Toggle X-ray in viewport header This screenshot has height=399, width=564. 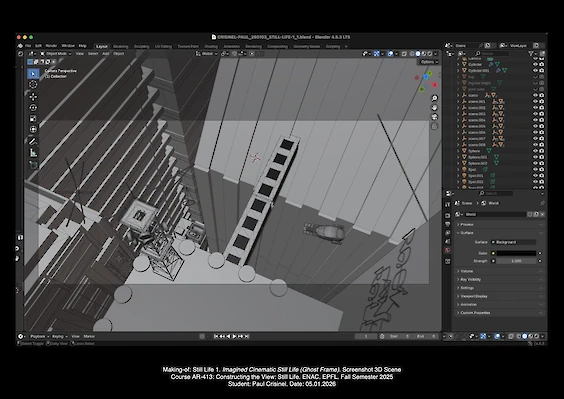click(x=404, y=54)
